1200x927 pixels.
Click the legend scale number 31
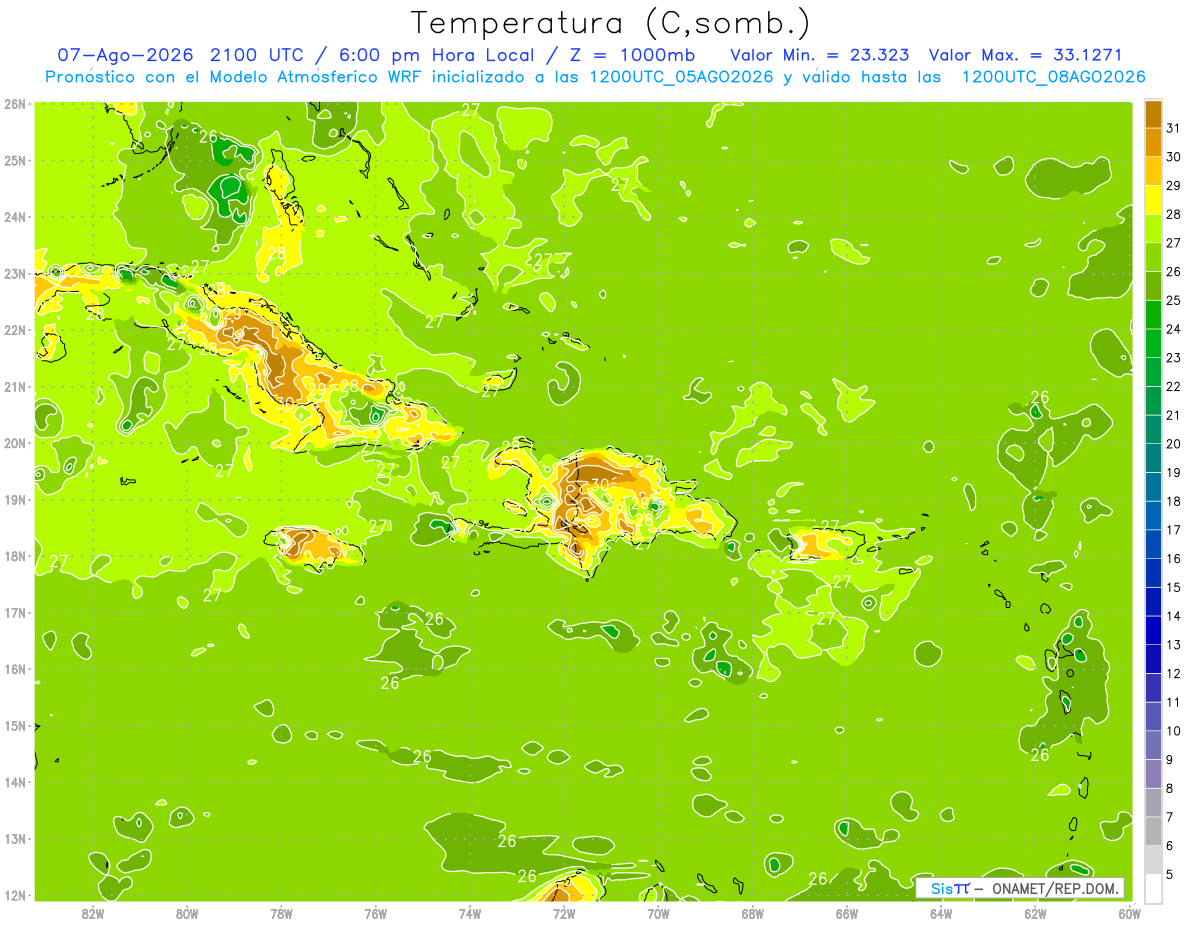click(x=1173, y=128)
